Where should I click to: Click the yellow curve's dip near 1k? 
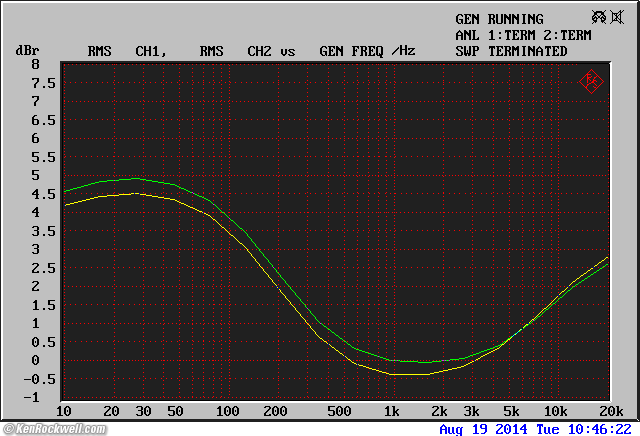pos(405,374)
